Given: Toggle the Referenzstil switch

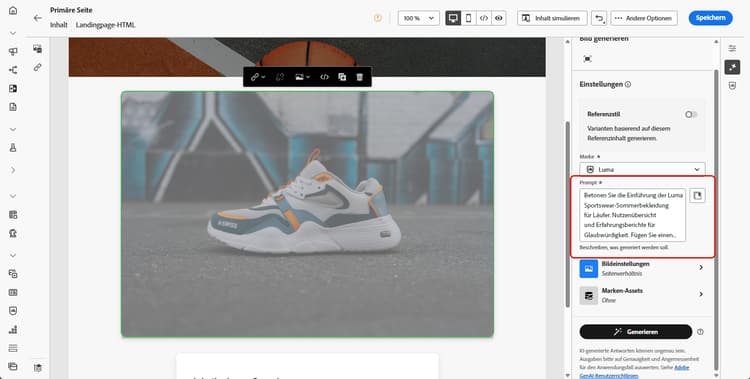Looking at the screenshot, I should click(x=691, y=114).
